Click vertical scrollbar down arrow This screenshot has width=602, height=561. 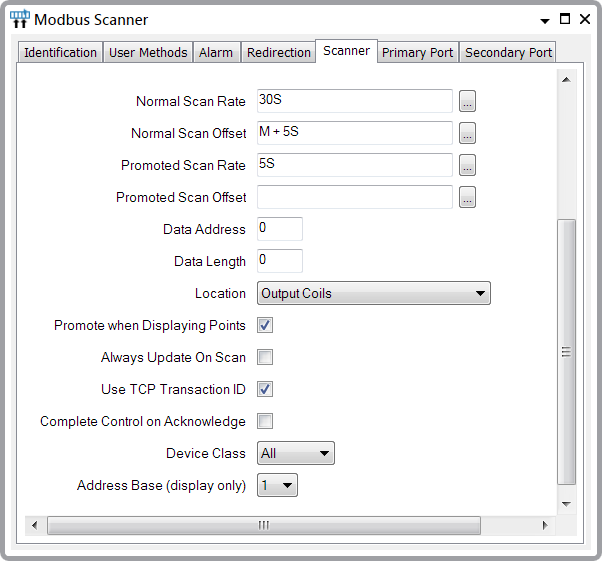566,503
